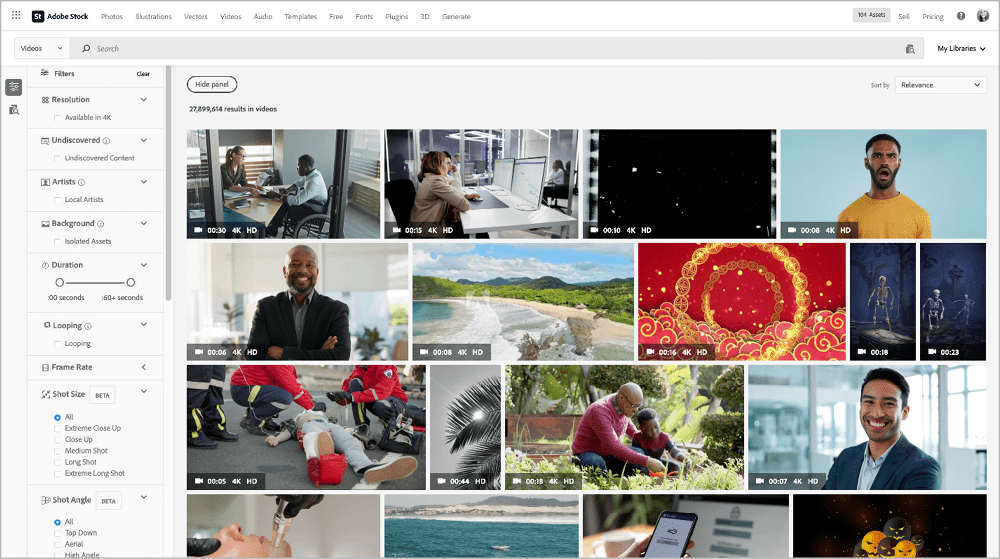Screen dimensions: 1000x559
Task: Open the user profile avatar
Action: 983,16
